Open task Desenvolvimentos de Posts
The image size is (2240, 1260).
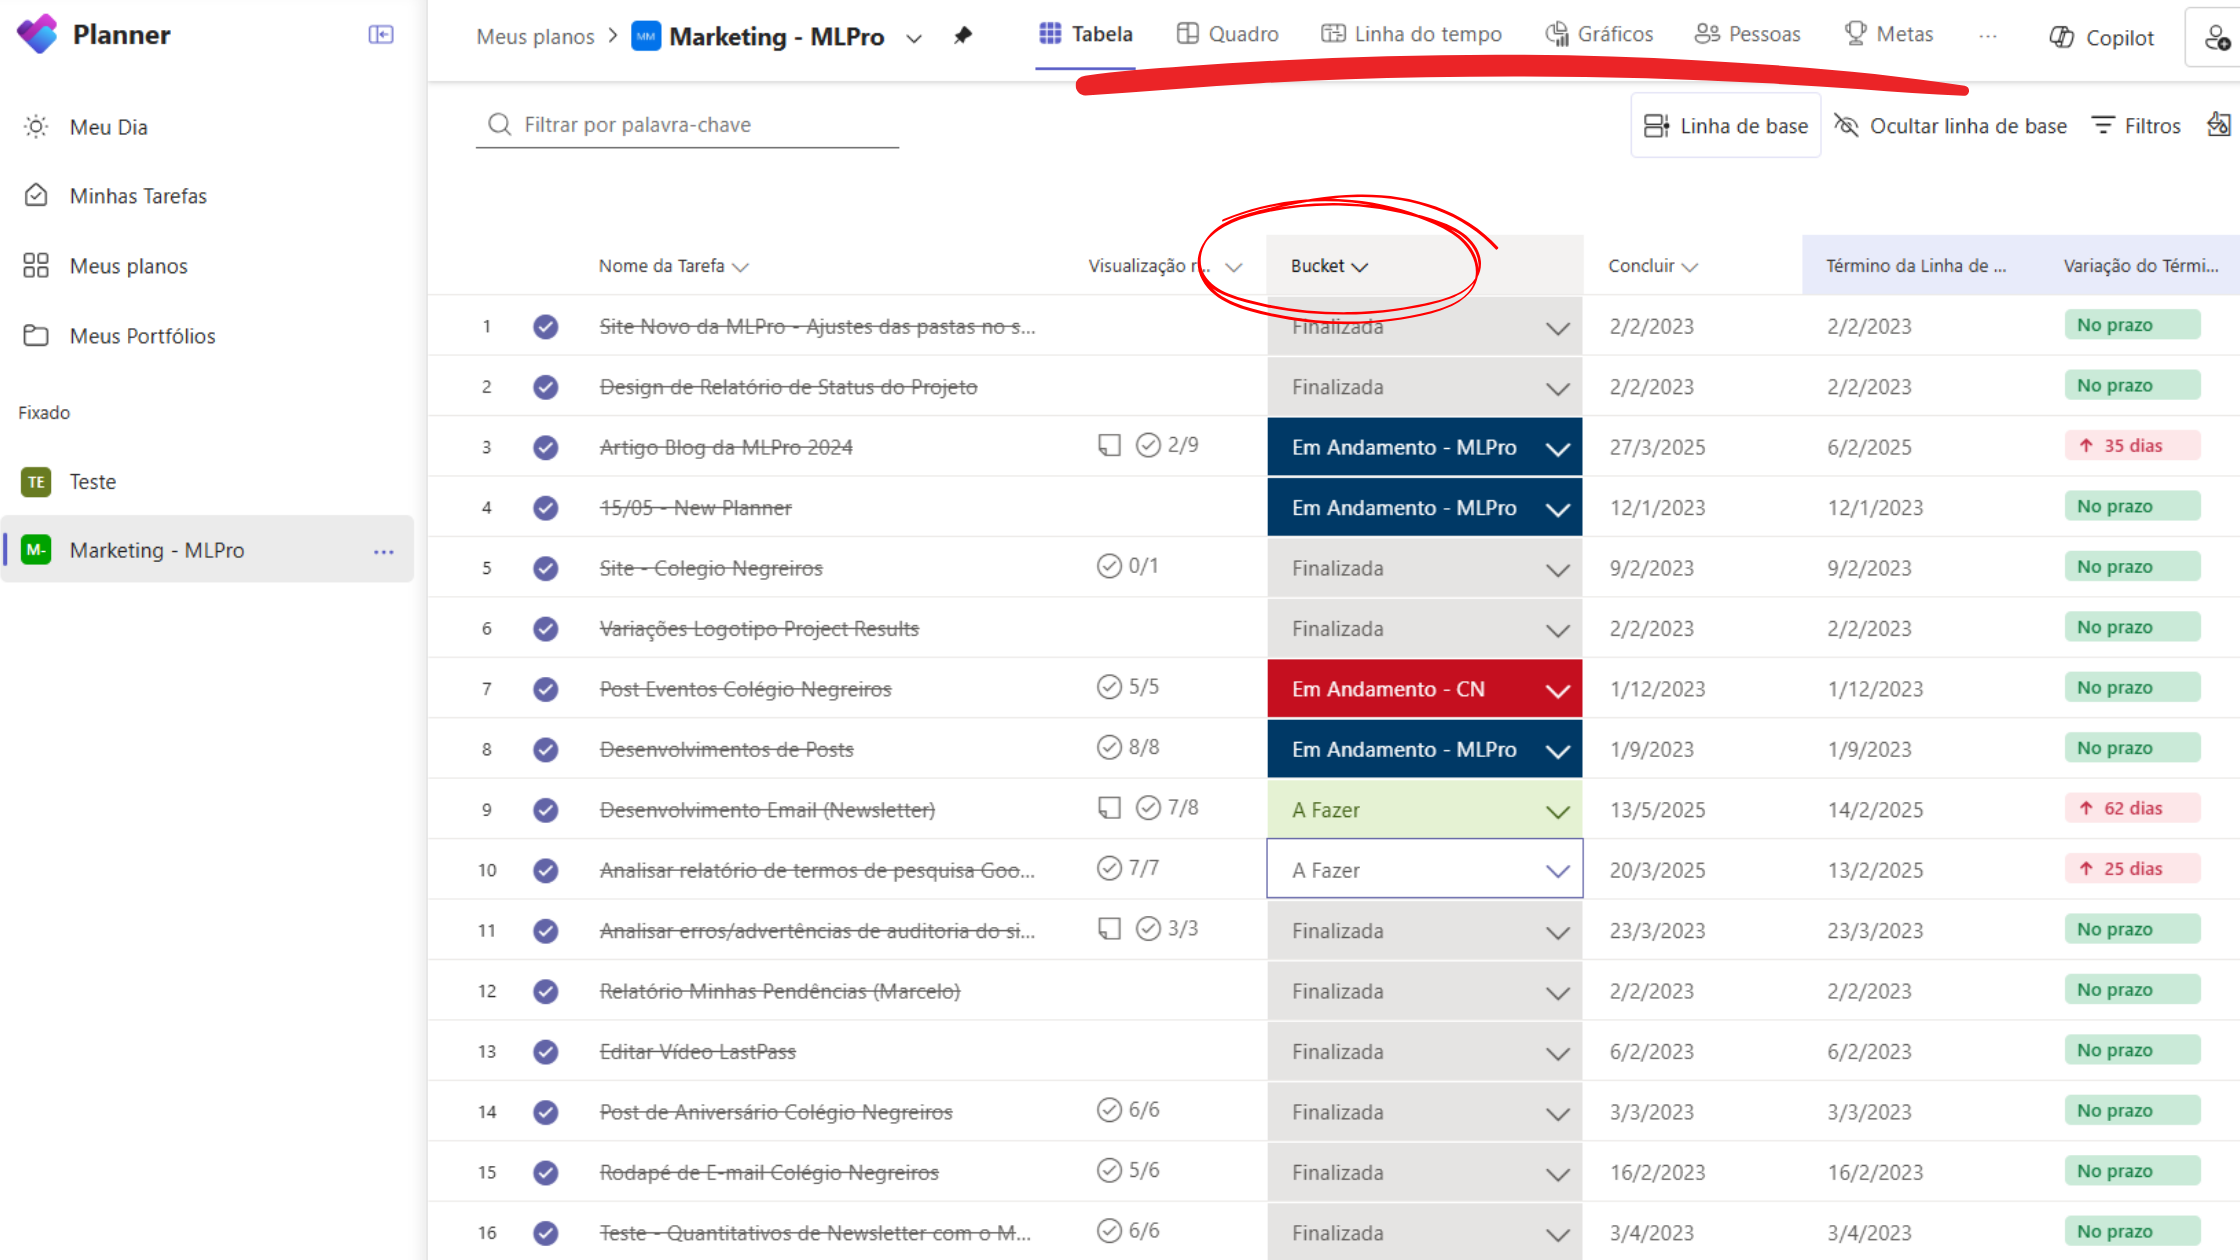tap(726, 749)
